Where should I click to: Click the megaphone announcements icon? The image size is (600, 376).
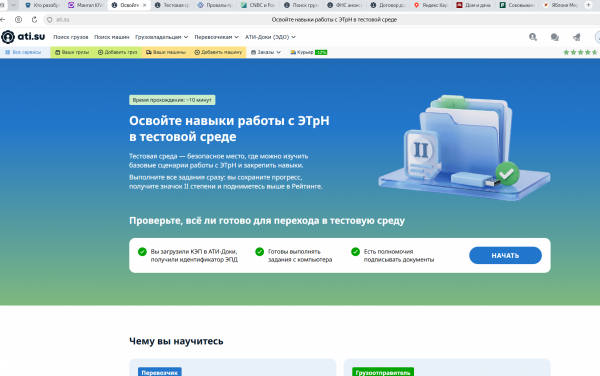[x=577, y=37]
